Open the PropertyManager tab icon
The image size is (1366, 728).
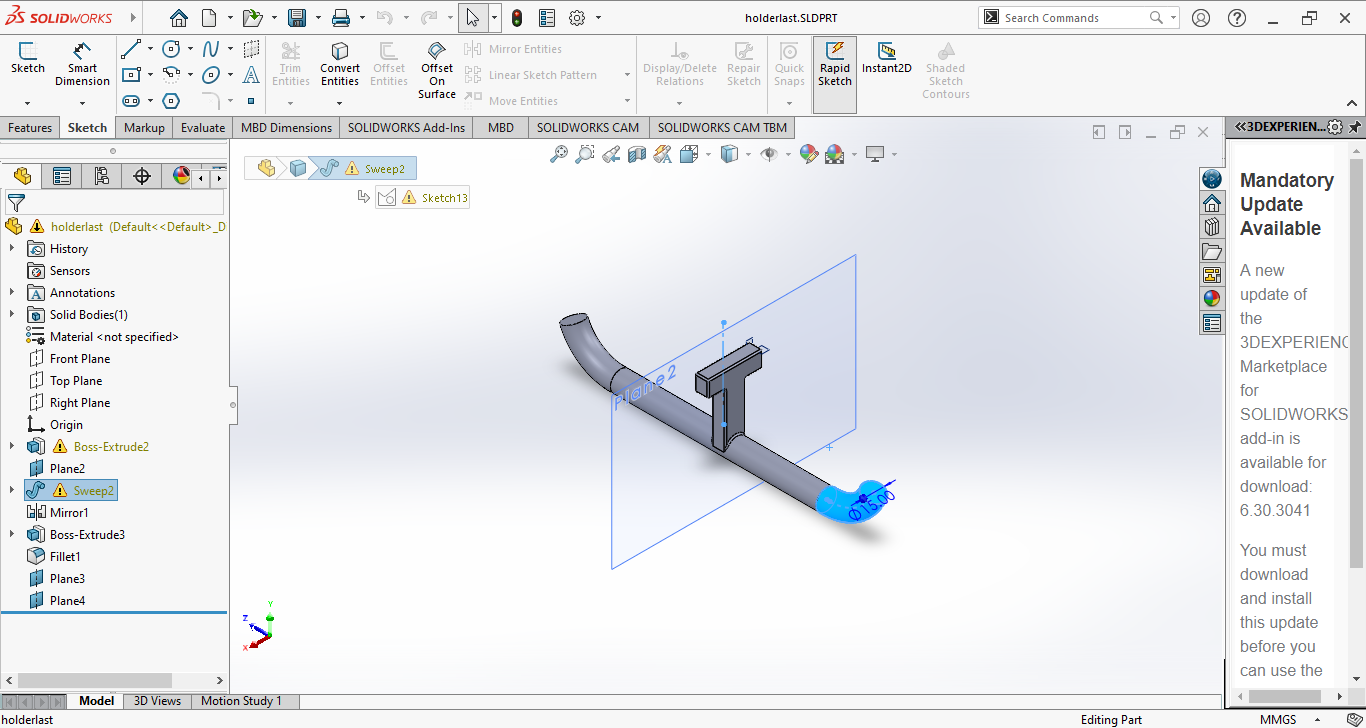[62, 177]
